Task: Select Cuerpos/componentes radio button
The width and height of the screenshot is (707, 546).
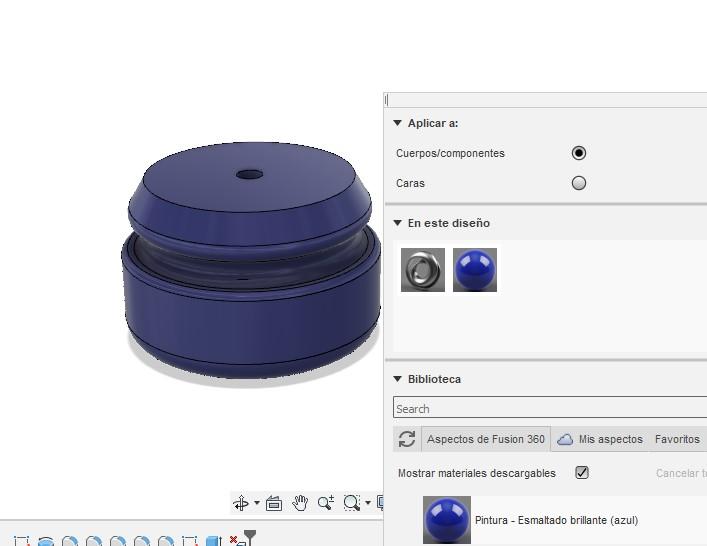Action: [x=579, y=153]
